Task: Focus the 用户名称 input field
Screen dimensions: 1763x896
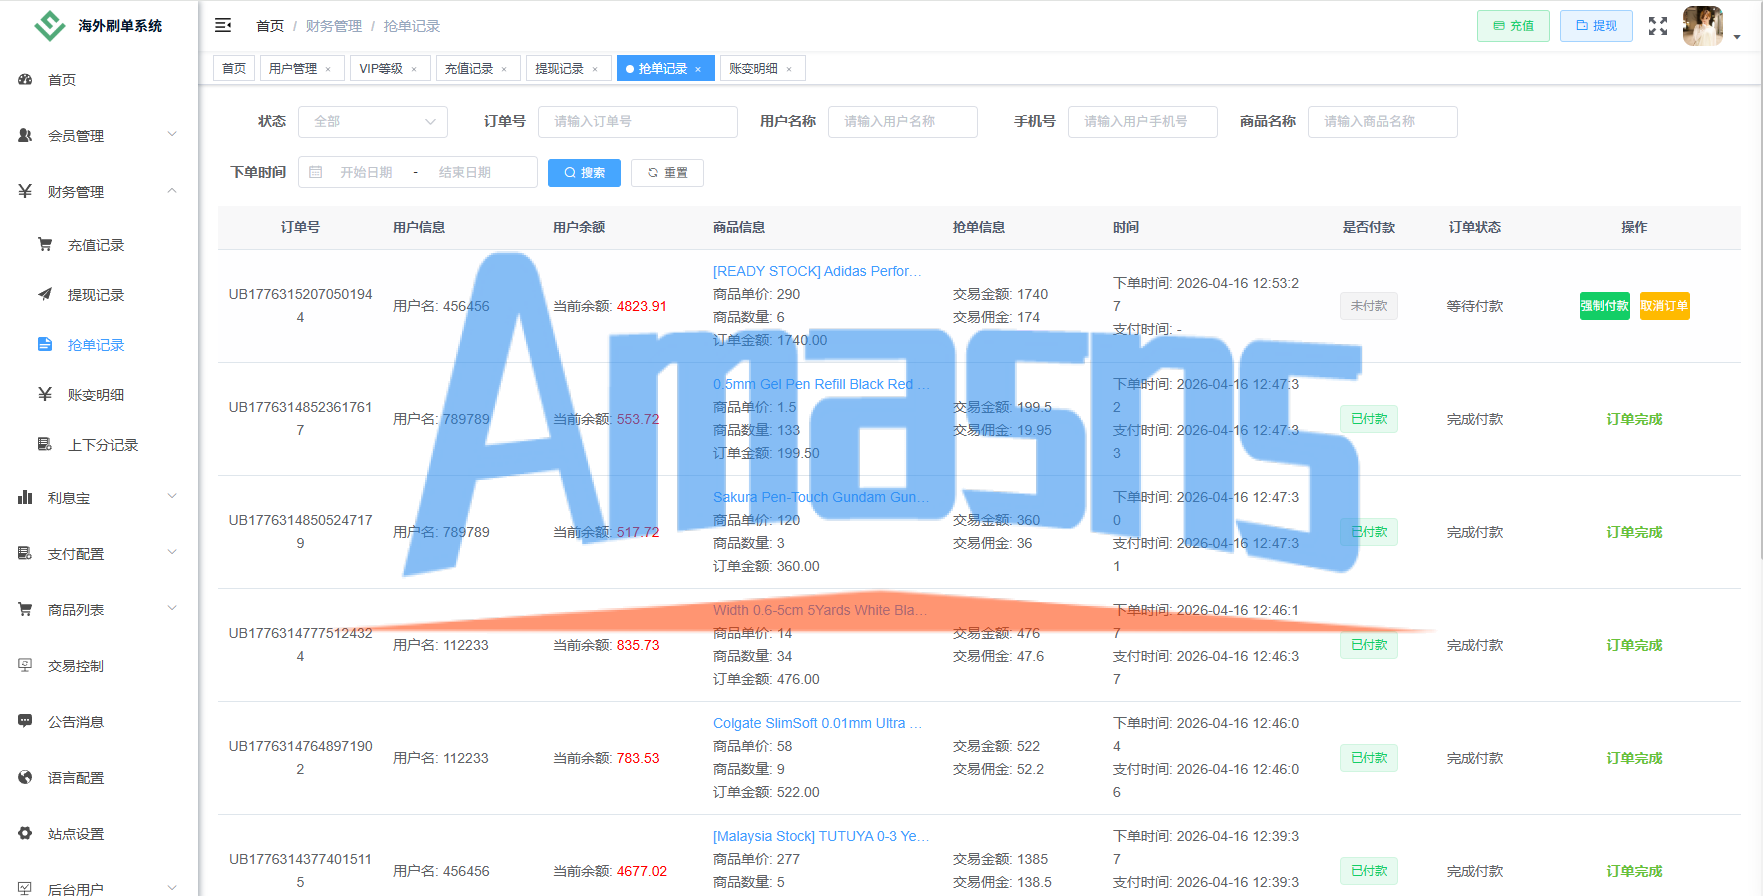Action: [x=903, y=121]
